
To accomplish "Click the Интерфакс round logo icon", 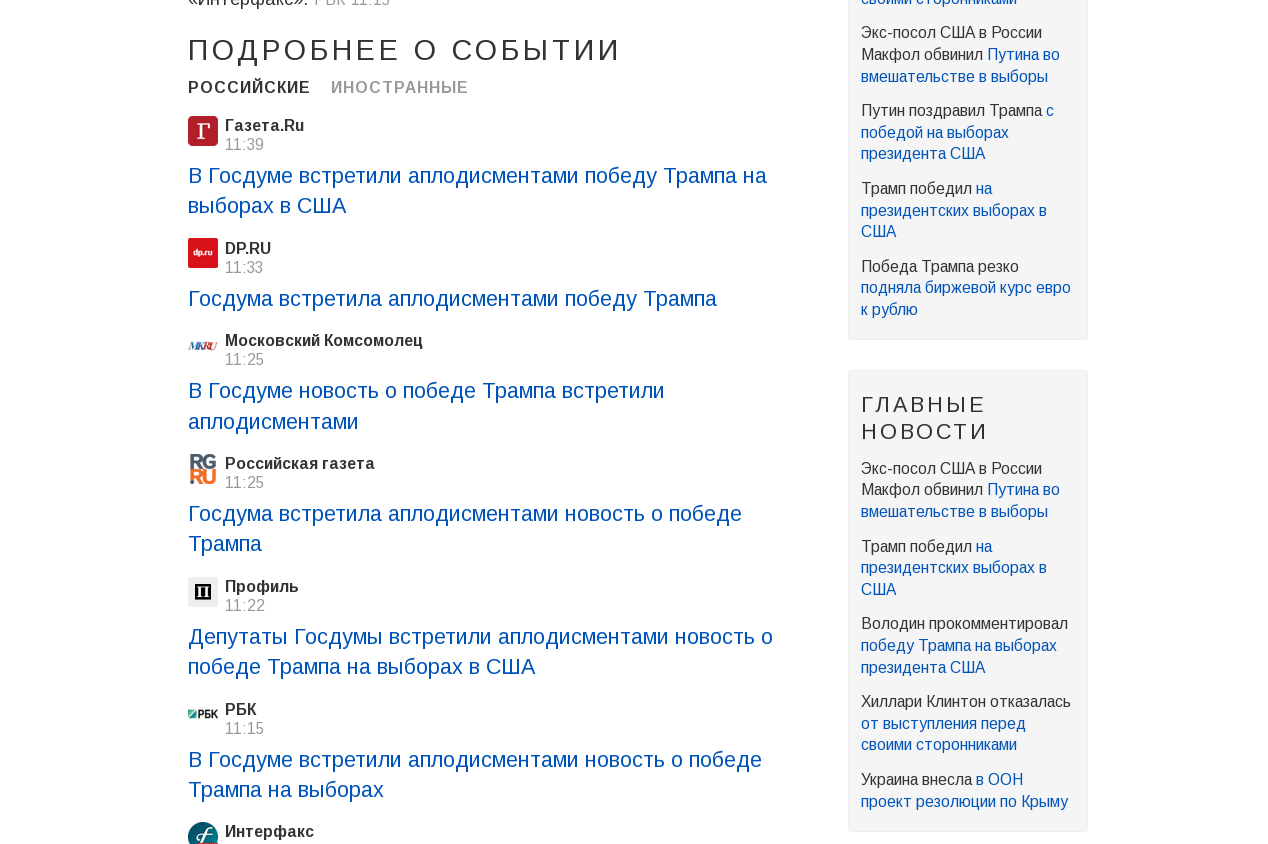I will 203,834.
